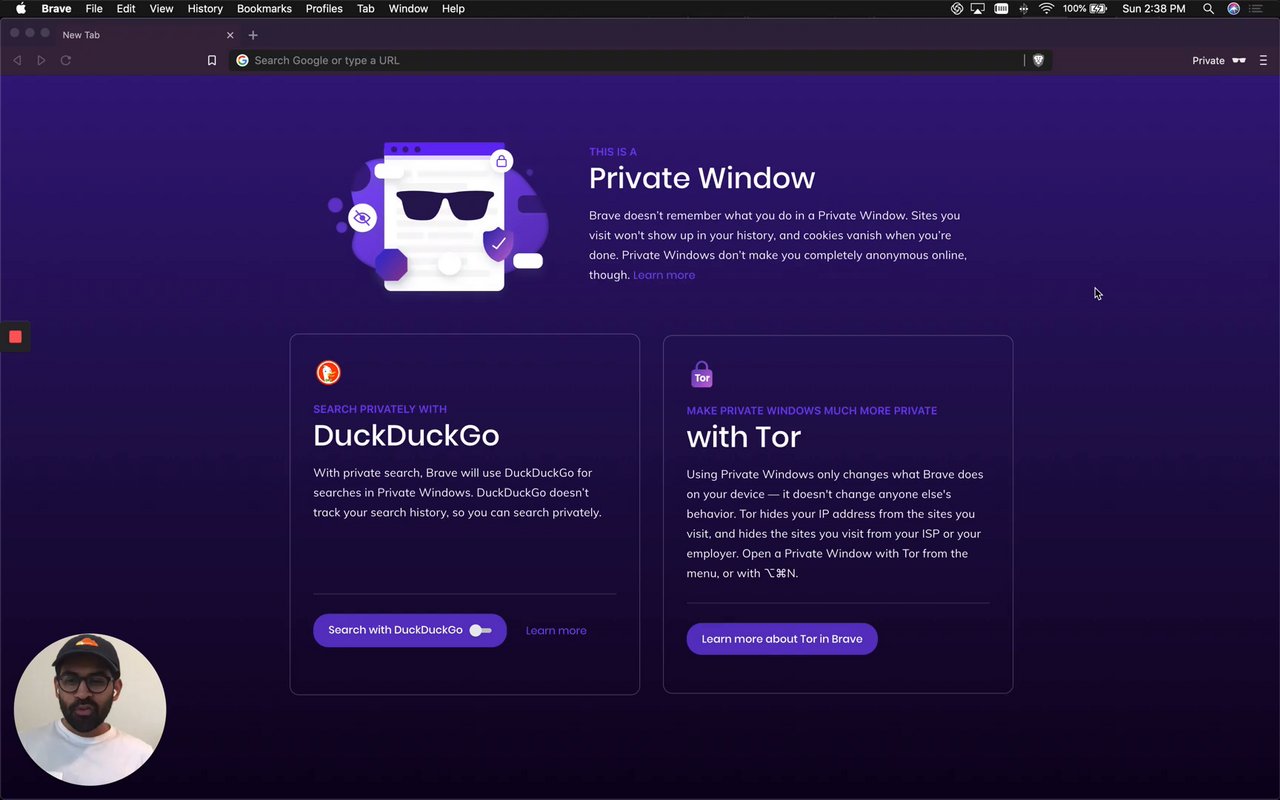The image size is (1280, 800).
Task: Go back with the back arrow
Action: pyautogui.click(x=17, y=60)
